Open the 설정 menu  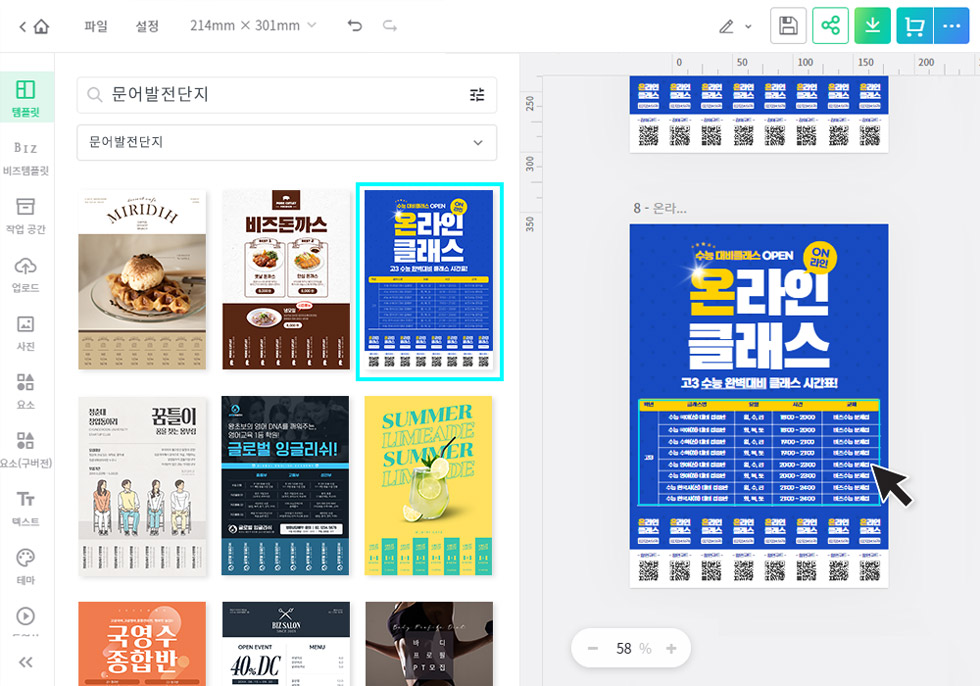147,26
